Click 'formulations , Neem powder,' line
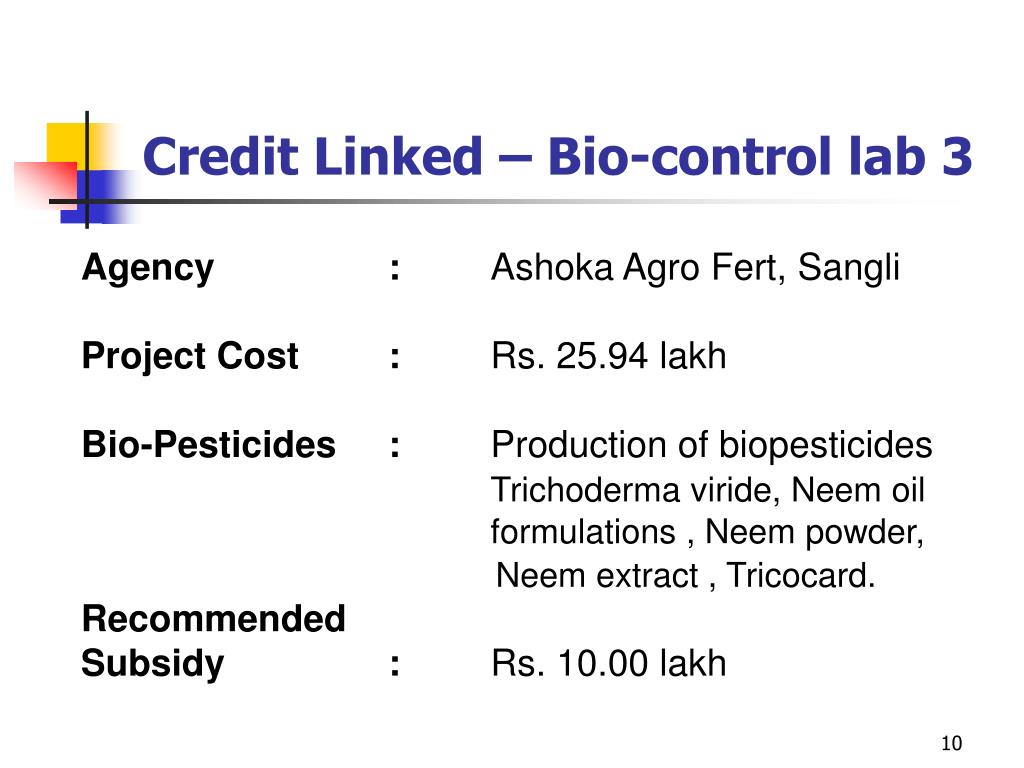This screenshot has width=1024, height=768. [707, 532]
